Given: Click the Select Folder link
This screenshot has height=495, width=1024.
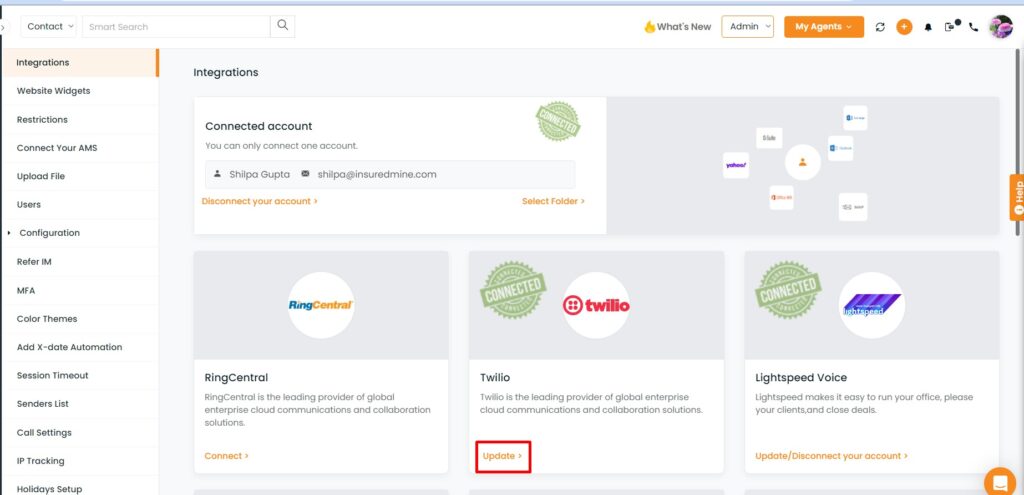Looking at the screenshot, I should pos(553,201).
